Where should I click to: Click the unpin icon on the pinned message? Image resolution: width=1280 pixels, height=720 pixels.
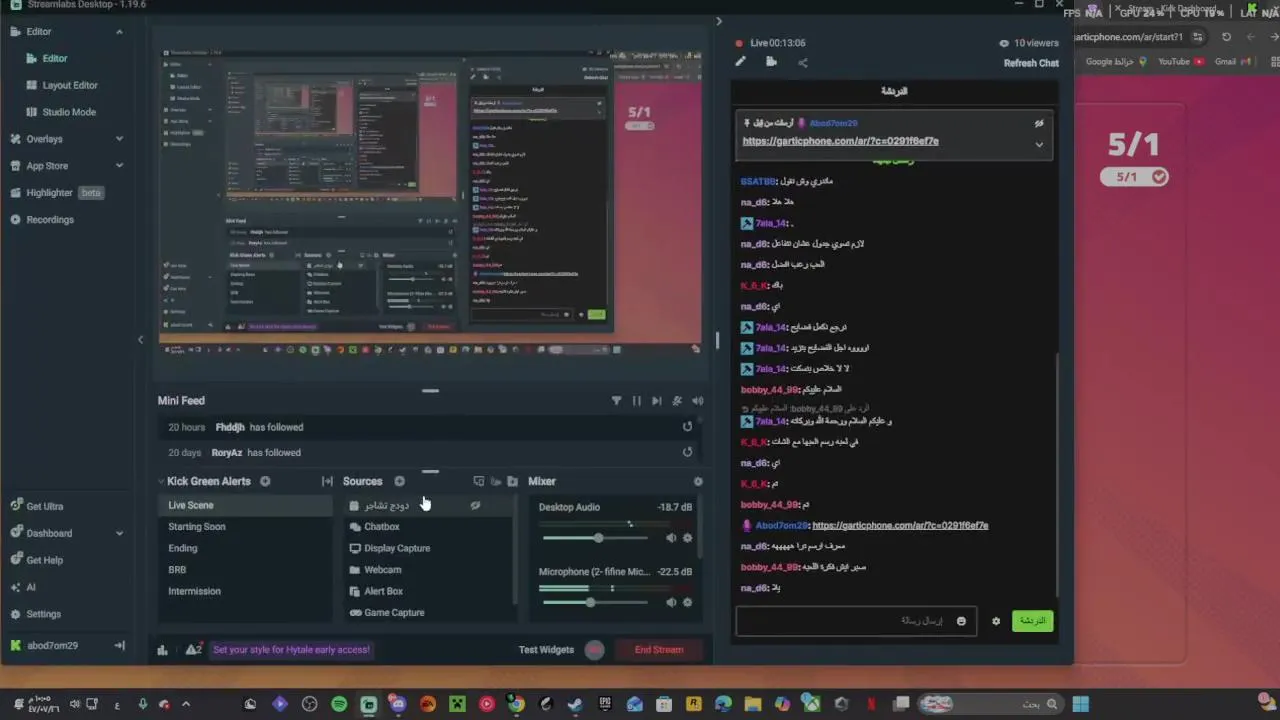point(1039,124)
